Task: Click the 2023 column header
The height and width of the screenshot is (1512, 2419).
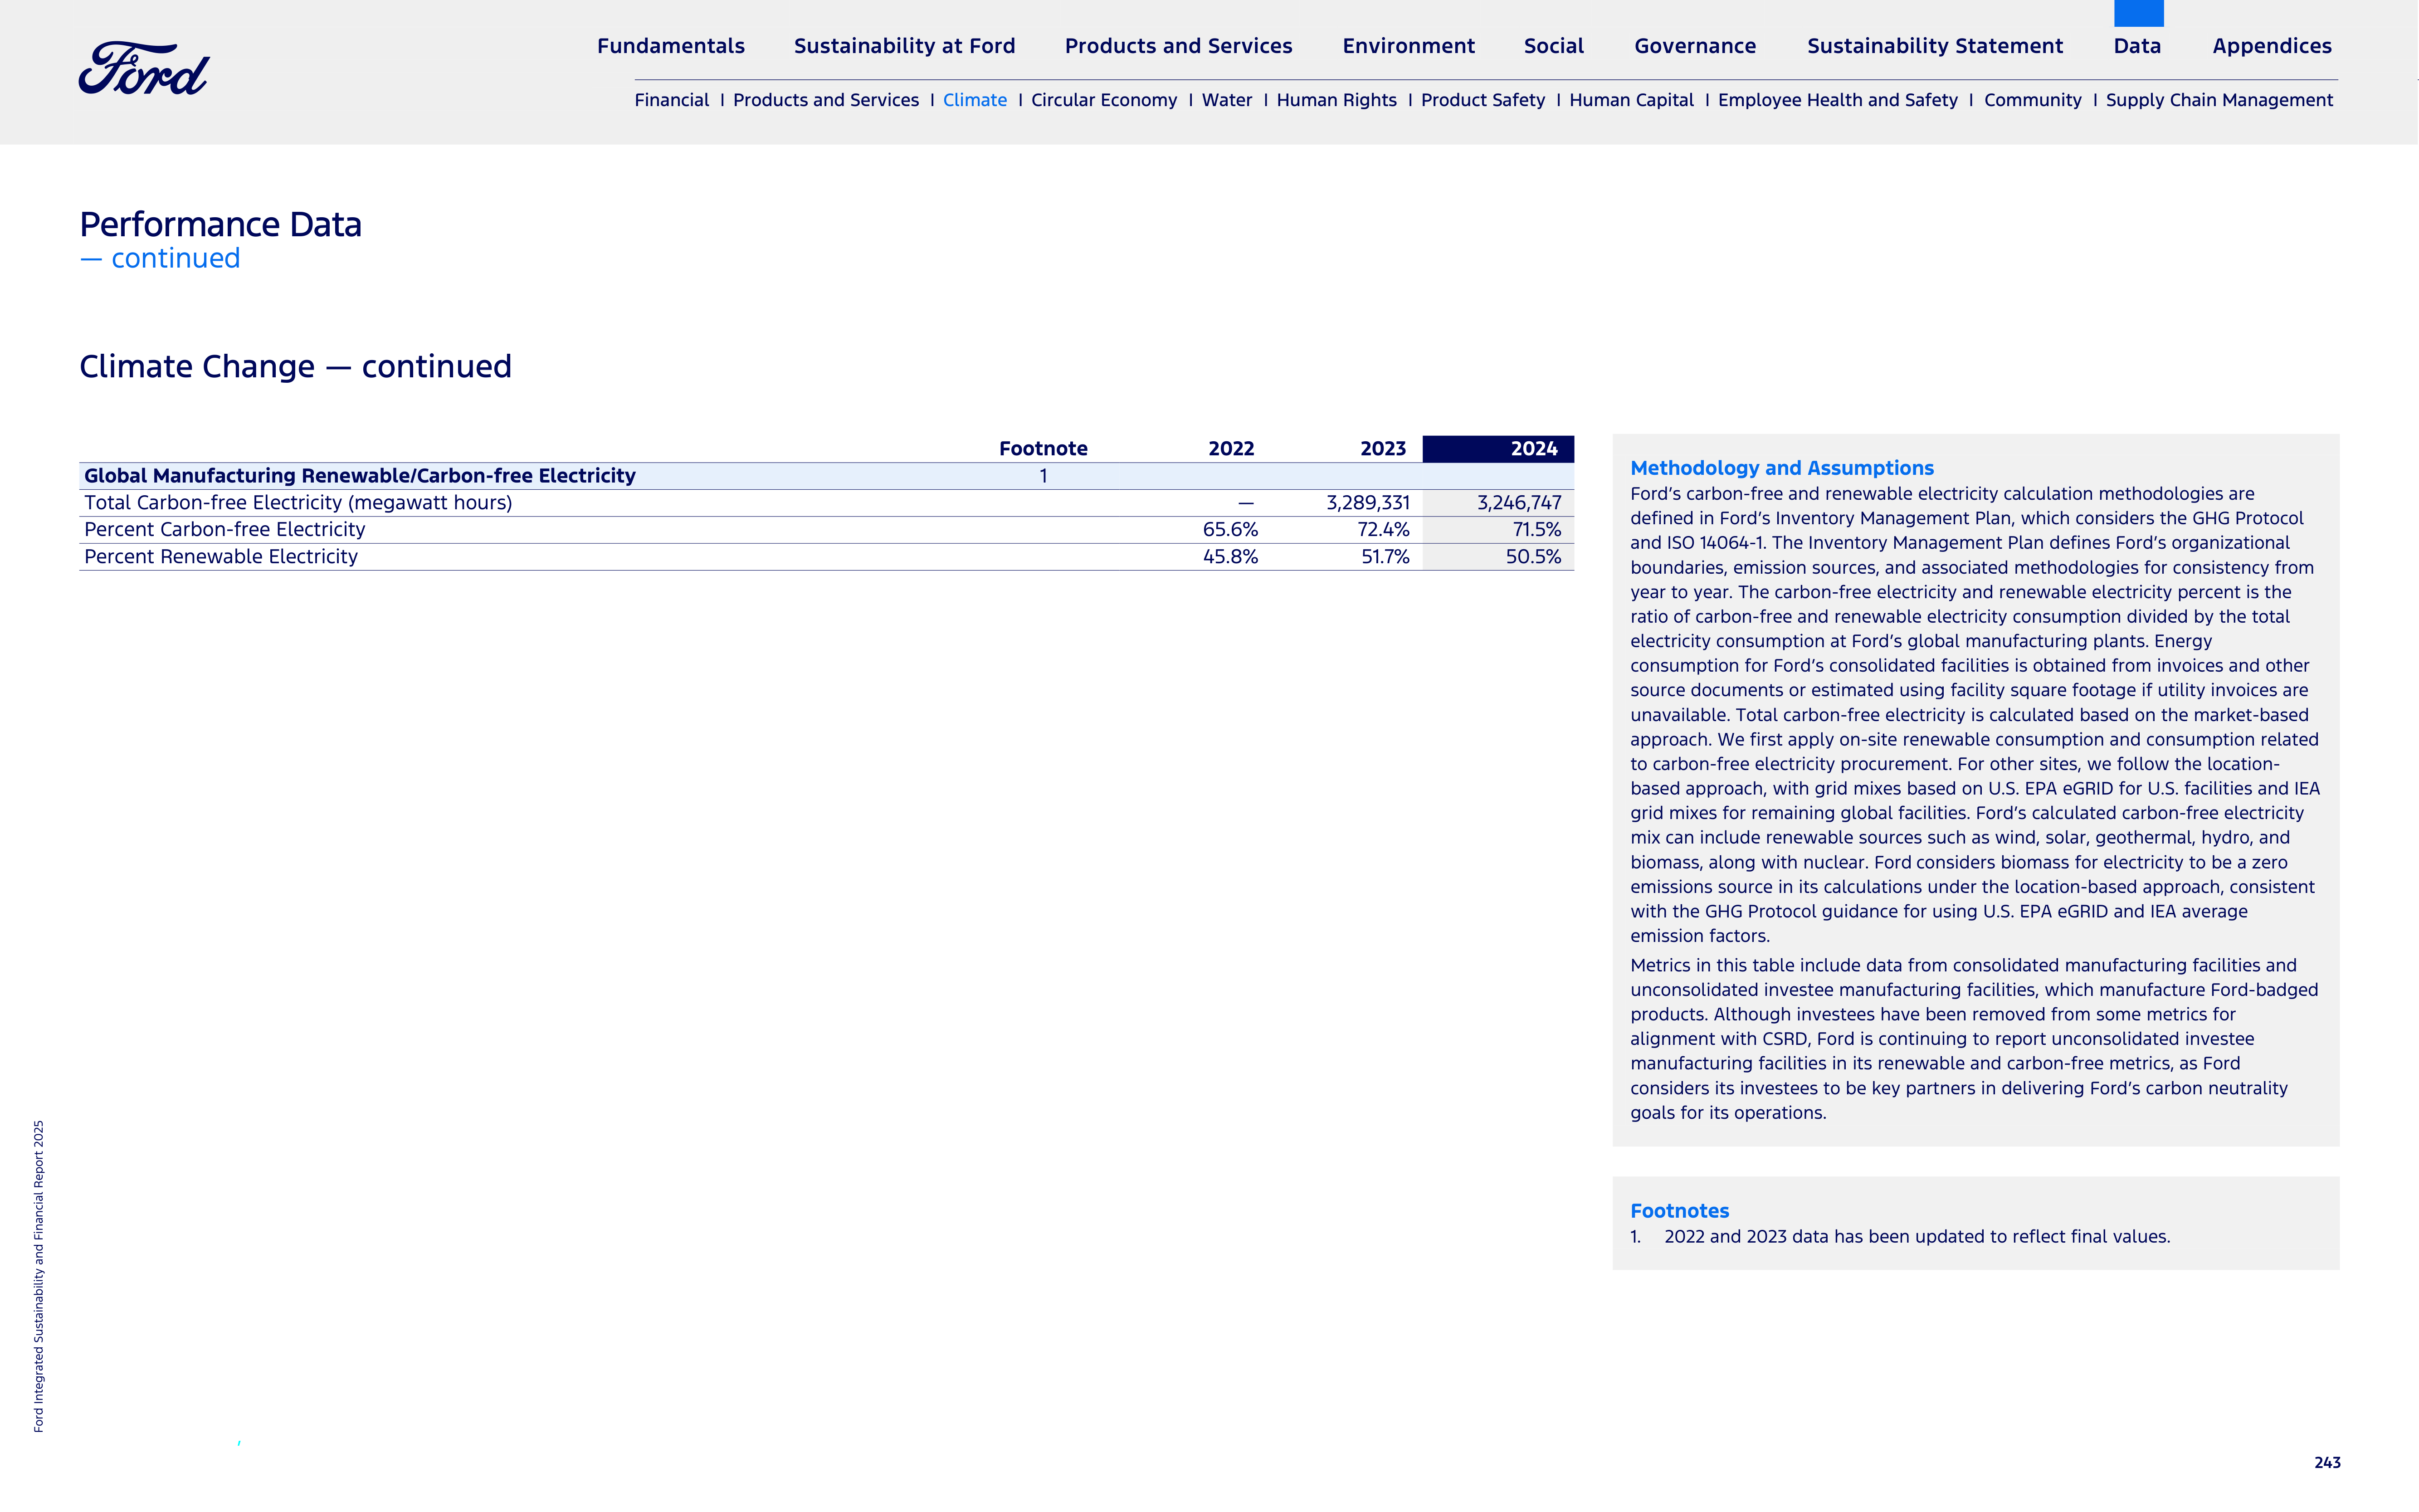Action: pos(1383,449)
